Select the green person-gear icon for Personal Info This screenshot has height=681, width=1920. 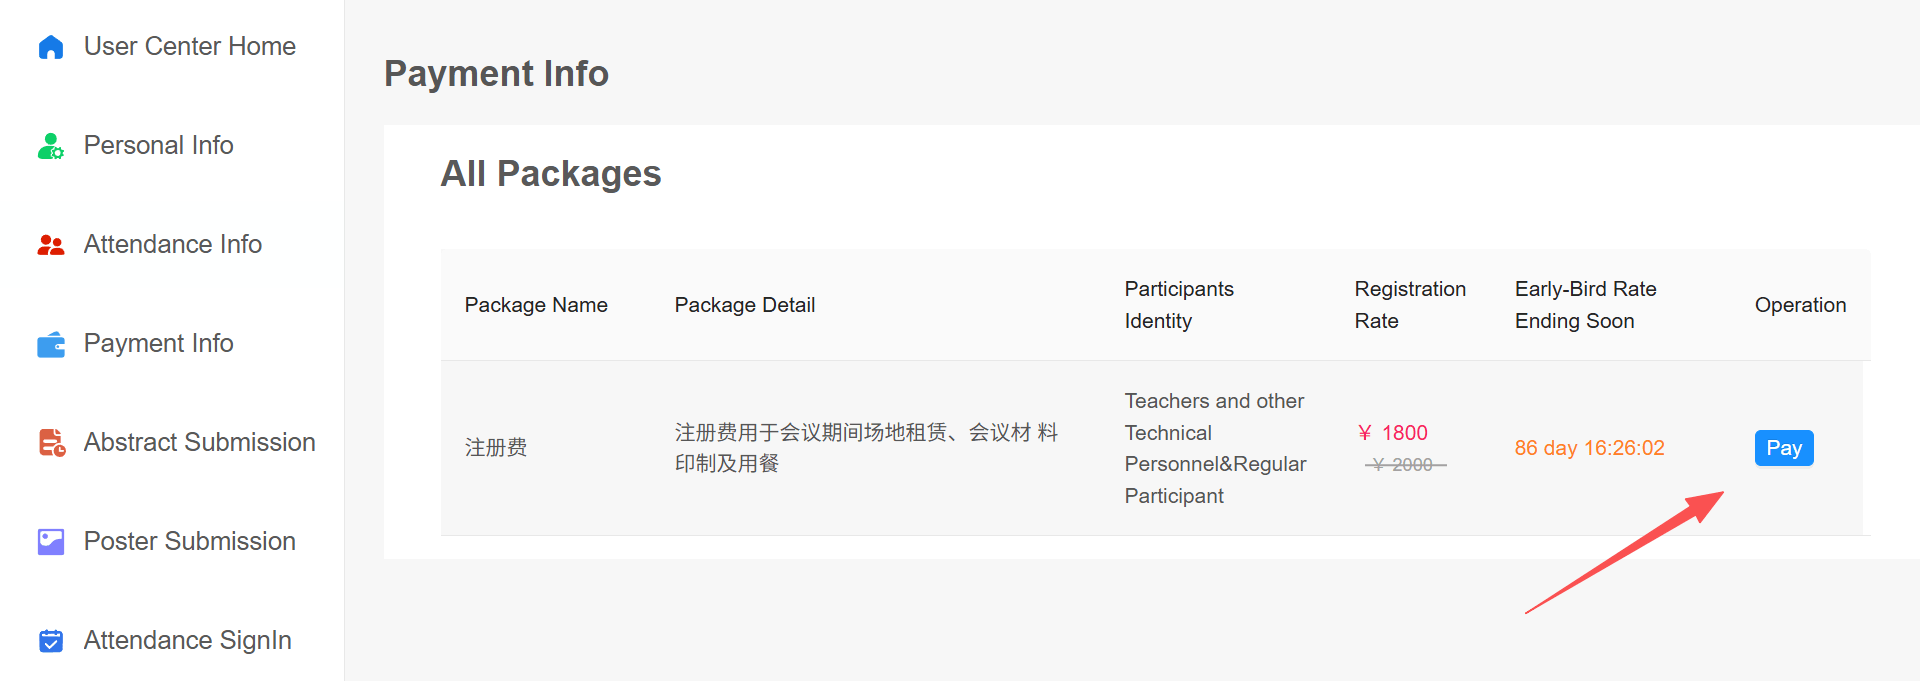50,145
